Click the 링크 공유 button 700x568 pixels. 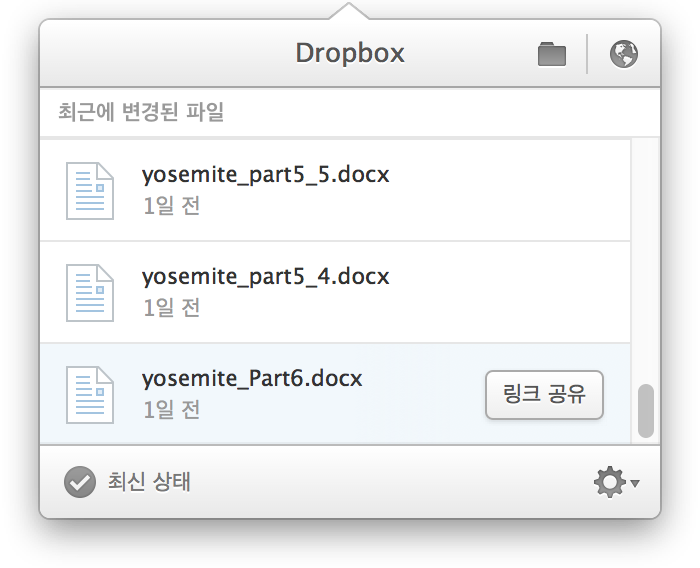point(544,395)
